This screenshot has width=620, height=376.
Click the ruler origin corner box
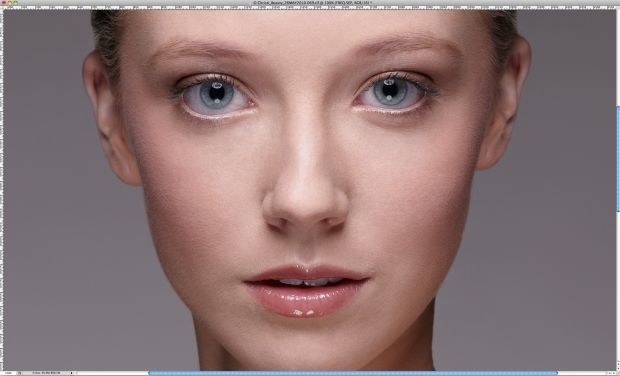2,7
